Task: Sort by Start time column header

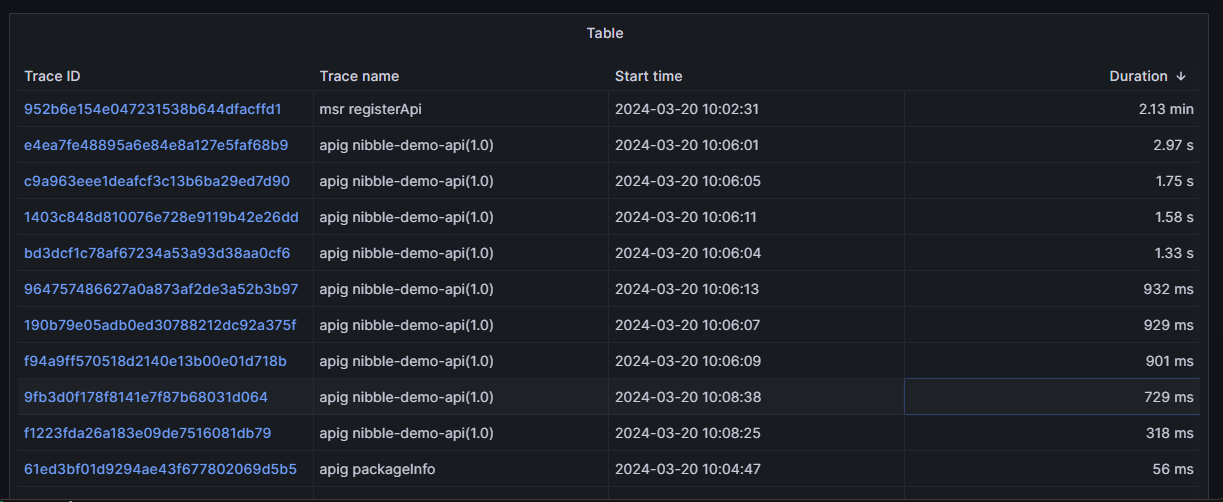Action: click(648, 76)
